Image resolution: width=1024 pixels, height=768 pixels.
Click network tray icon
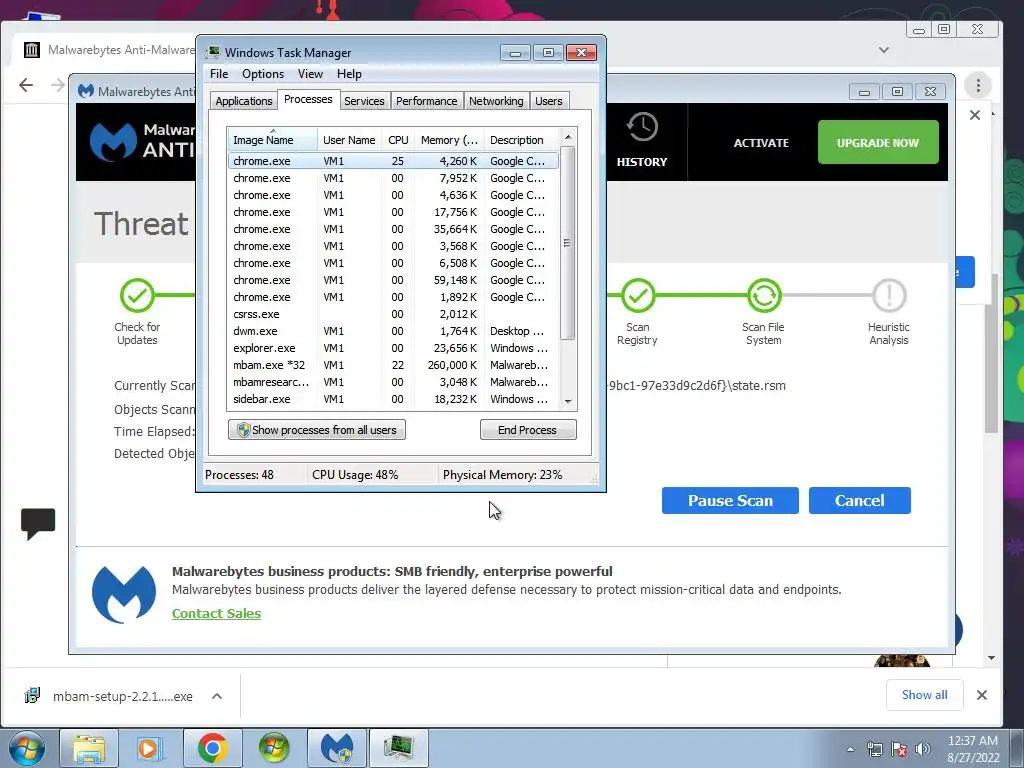(874, 749)
